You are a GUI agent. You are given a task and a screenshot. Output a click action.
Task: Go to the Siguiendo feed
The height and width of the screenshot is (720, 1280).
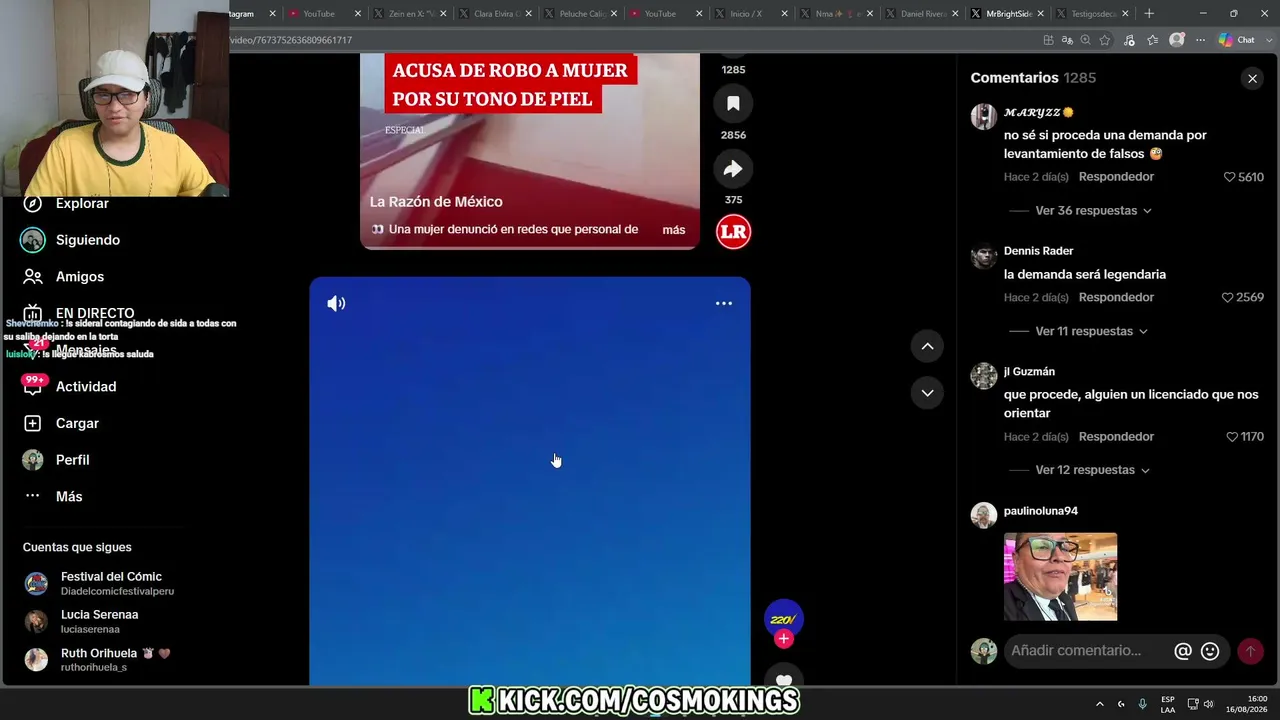click(x=71, y=240)
